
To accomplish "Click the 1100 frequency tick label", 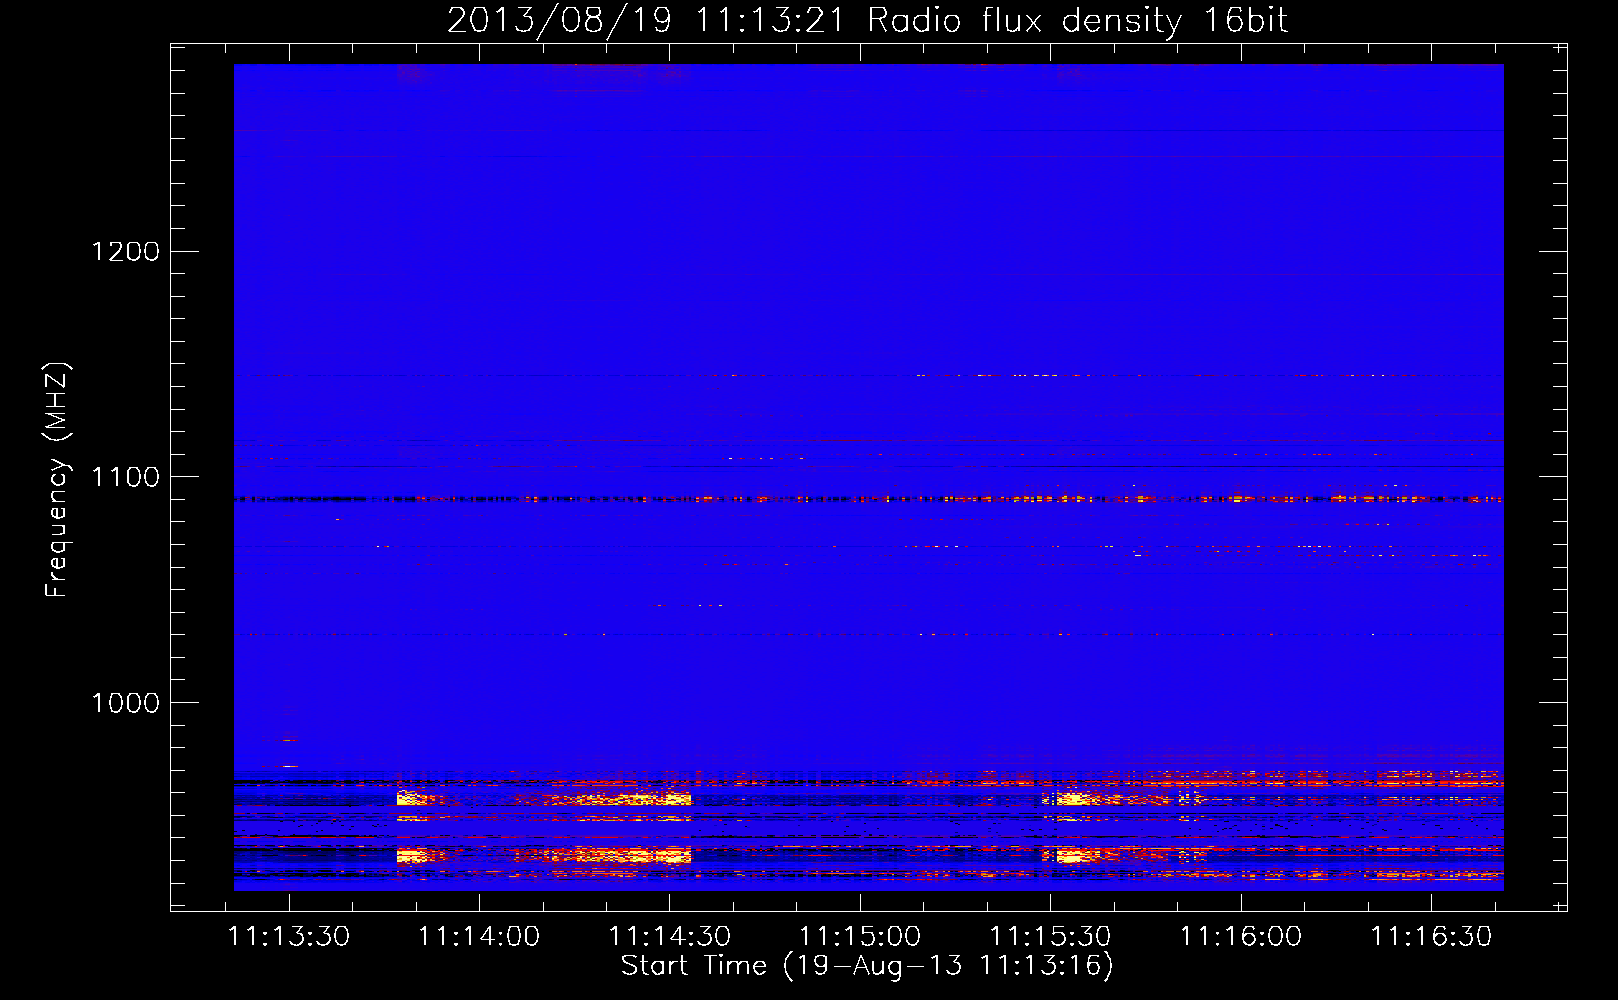I will [x=125, y=477].
